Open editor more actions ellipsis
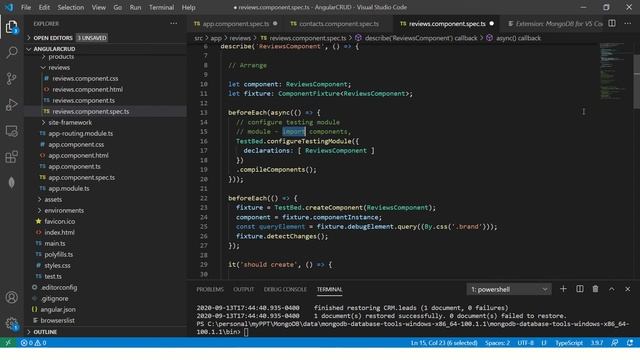 pyautogui.click(x=628, y=24)
